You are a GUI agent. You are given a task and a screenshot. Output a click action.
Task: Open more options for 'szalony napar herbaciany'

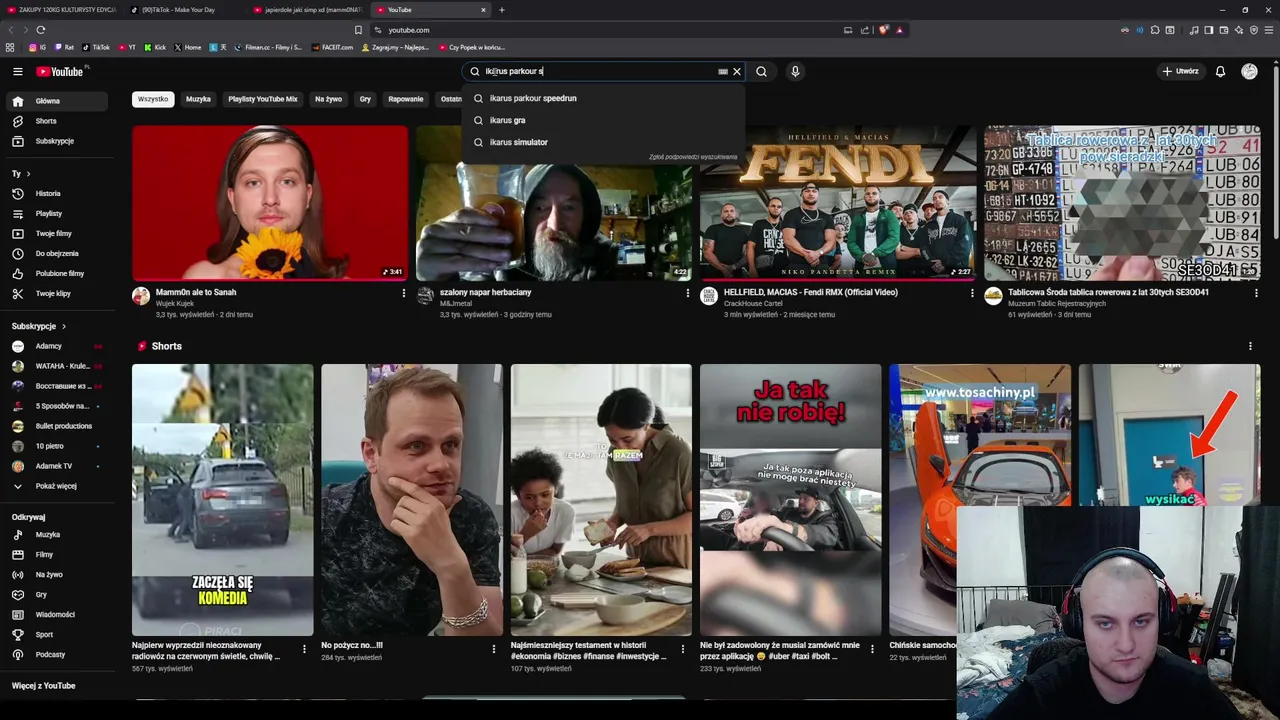click(x=688, y=293)
